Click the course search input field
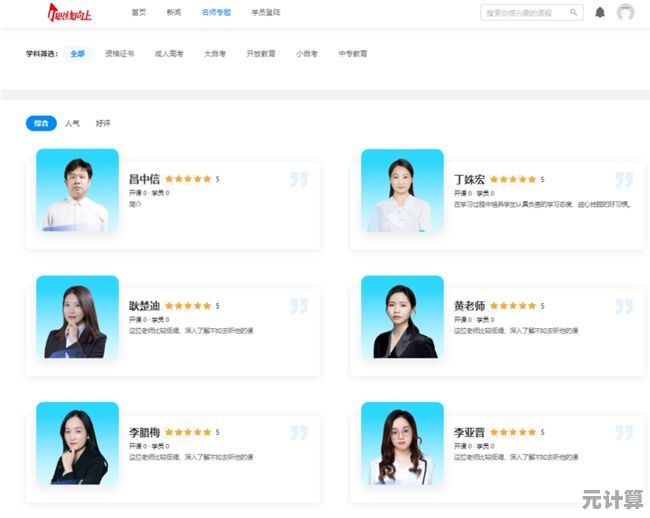Viewport: 650px width, 518px height. pyautogui.click(x=525, y=13)
